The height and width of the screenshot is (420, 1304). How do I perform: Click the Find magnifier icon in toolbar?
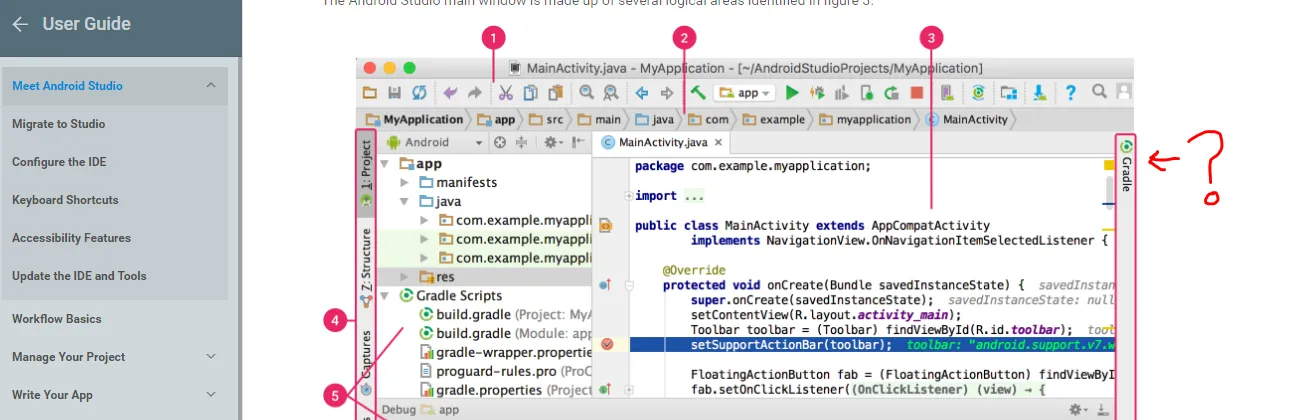click(x=586, y=93)
